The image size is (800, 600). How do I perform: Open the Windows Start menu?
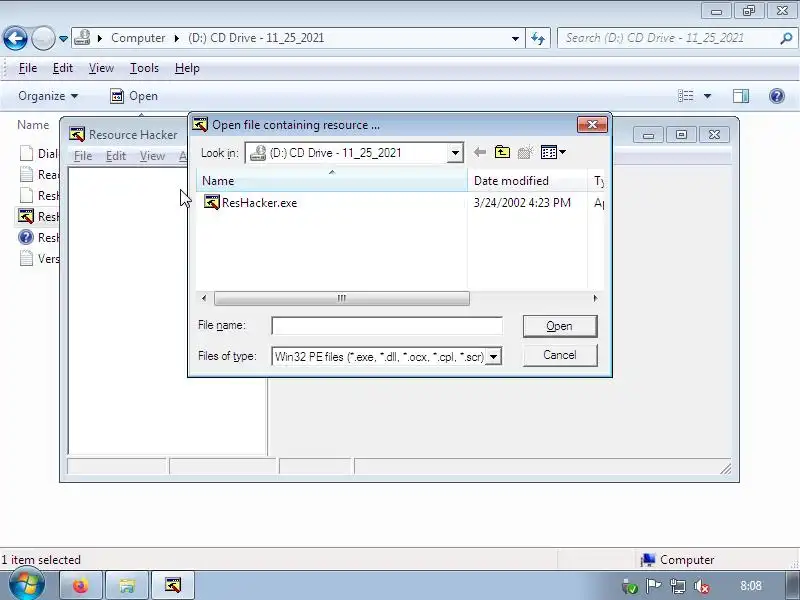(26, 585)
